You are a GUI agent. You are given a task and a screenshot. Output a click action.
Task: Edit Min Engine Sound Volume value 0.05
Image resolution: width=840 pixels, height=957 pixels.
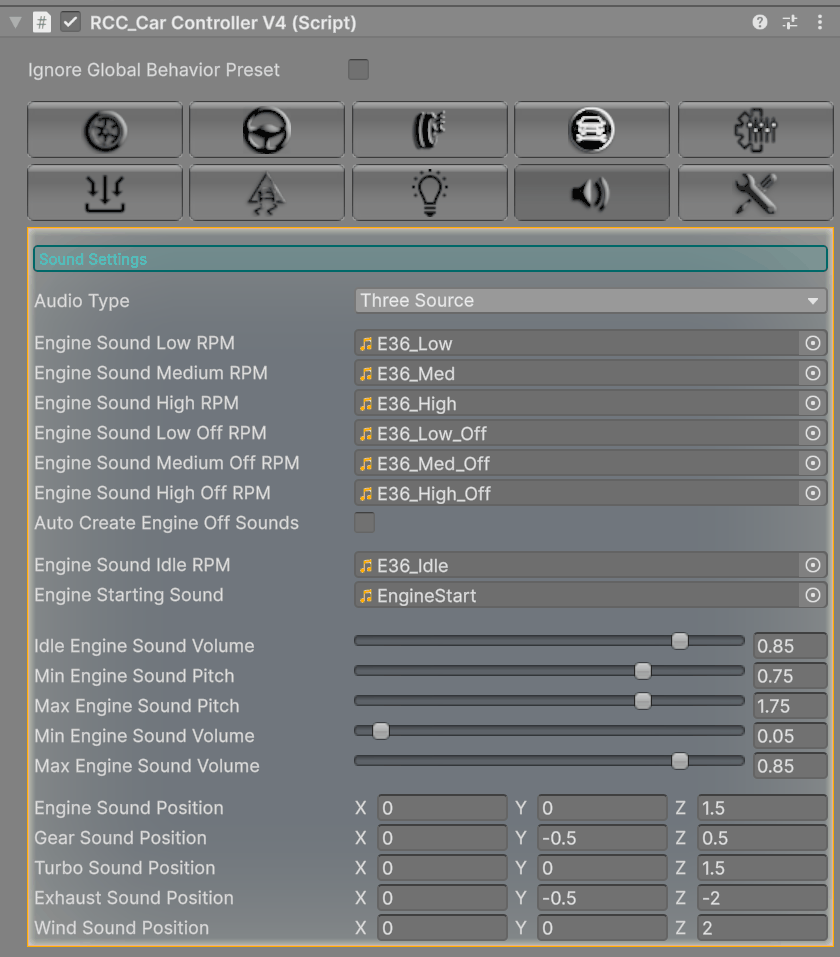(790, 735)
